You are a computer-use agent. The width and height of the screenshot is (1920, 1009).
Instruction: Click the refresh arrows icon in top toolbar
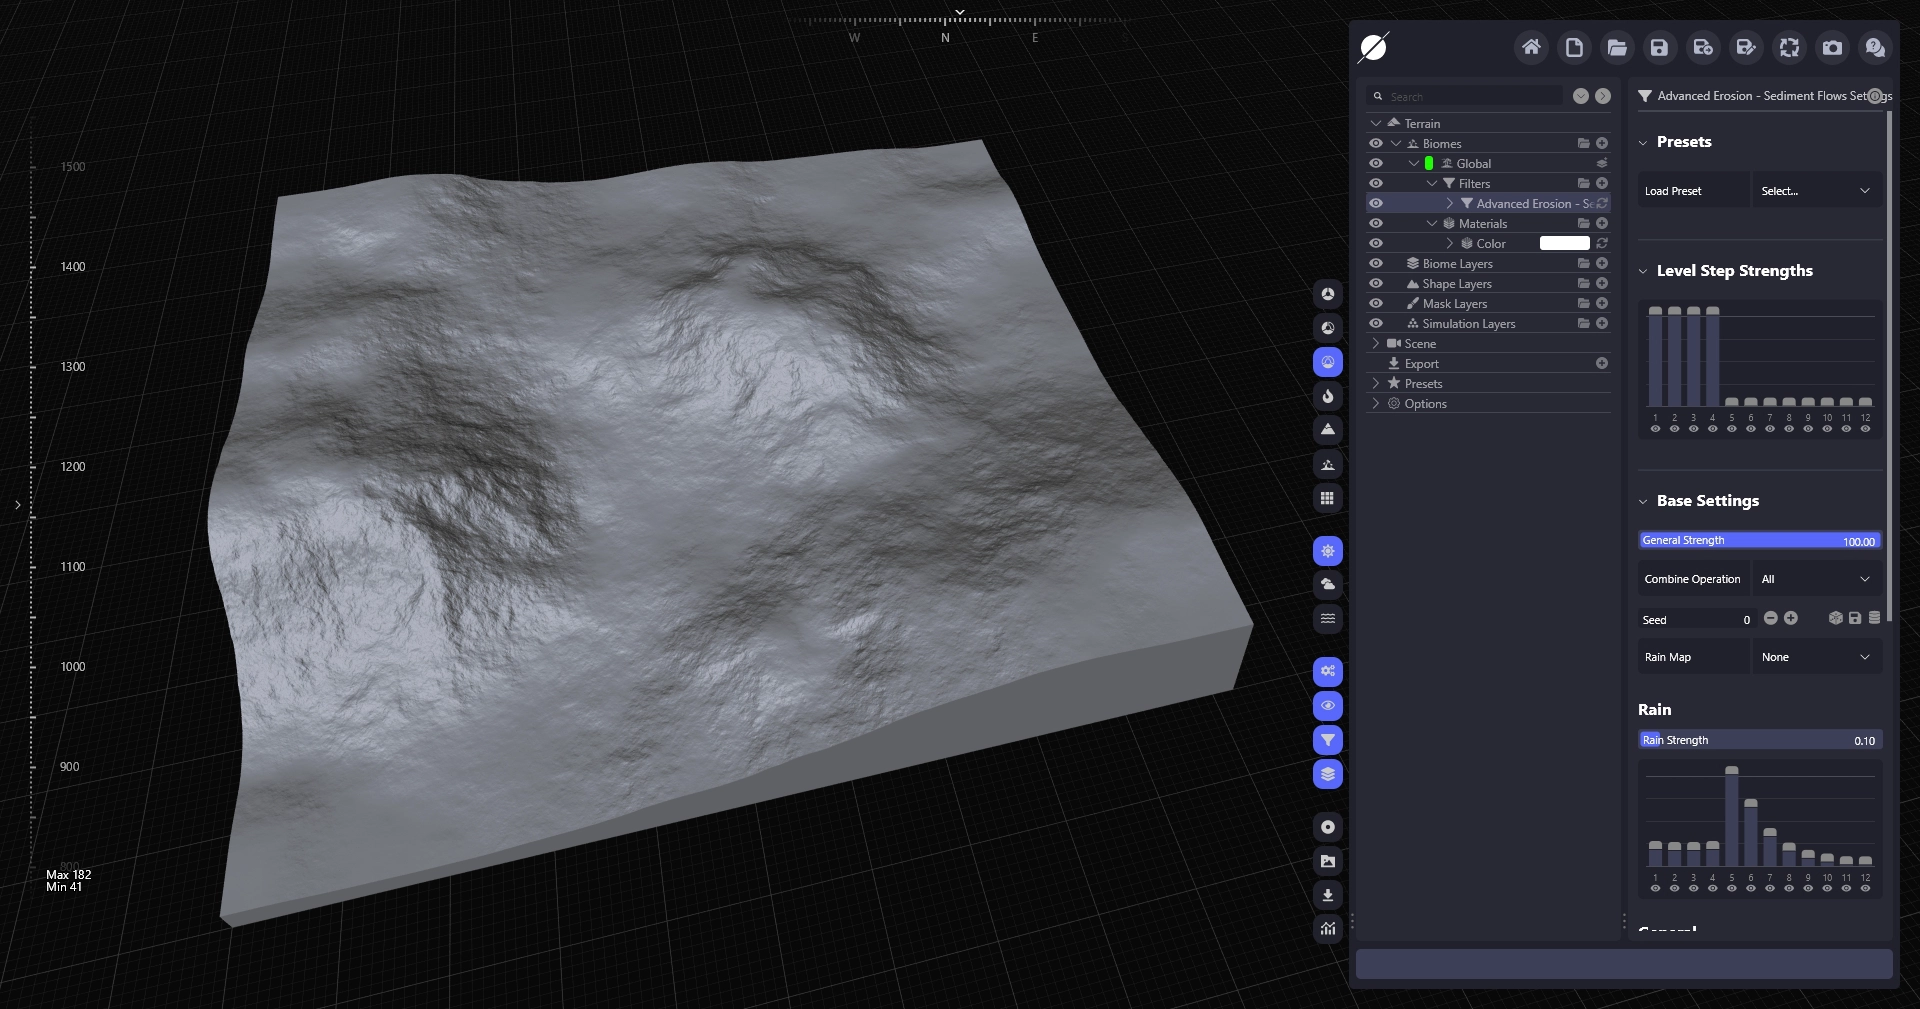[1789, 47]
